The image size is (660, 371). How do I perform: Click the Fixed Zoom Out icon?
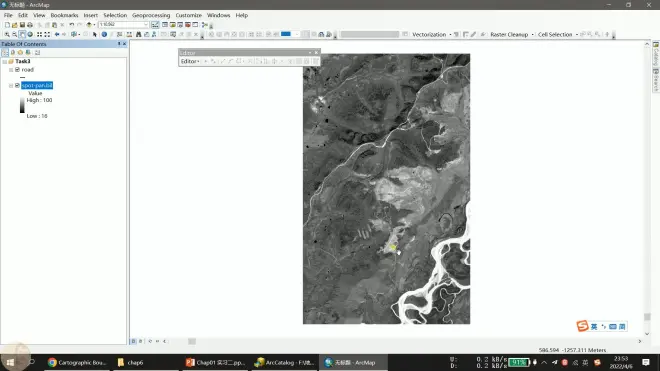click(47, 35)
